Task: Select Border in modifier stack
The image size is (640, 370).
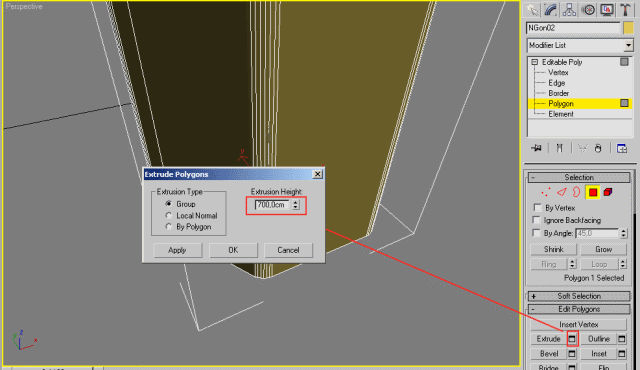Action: [x=558, y=93]
